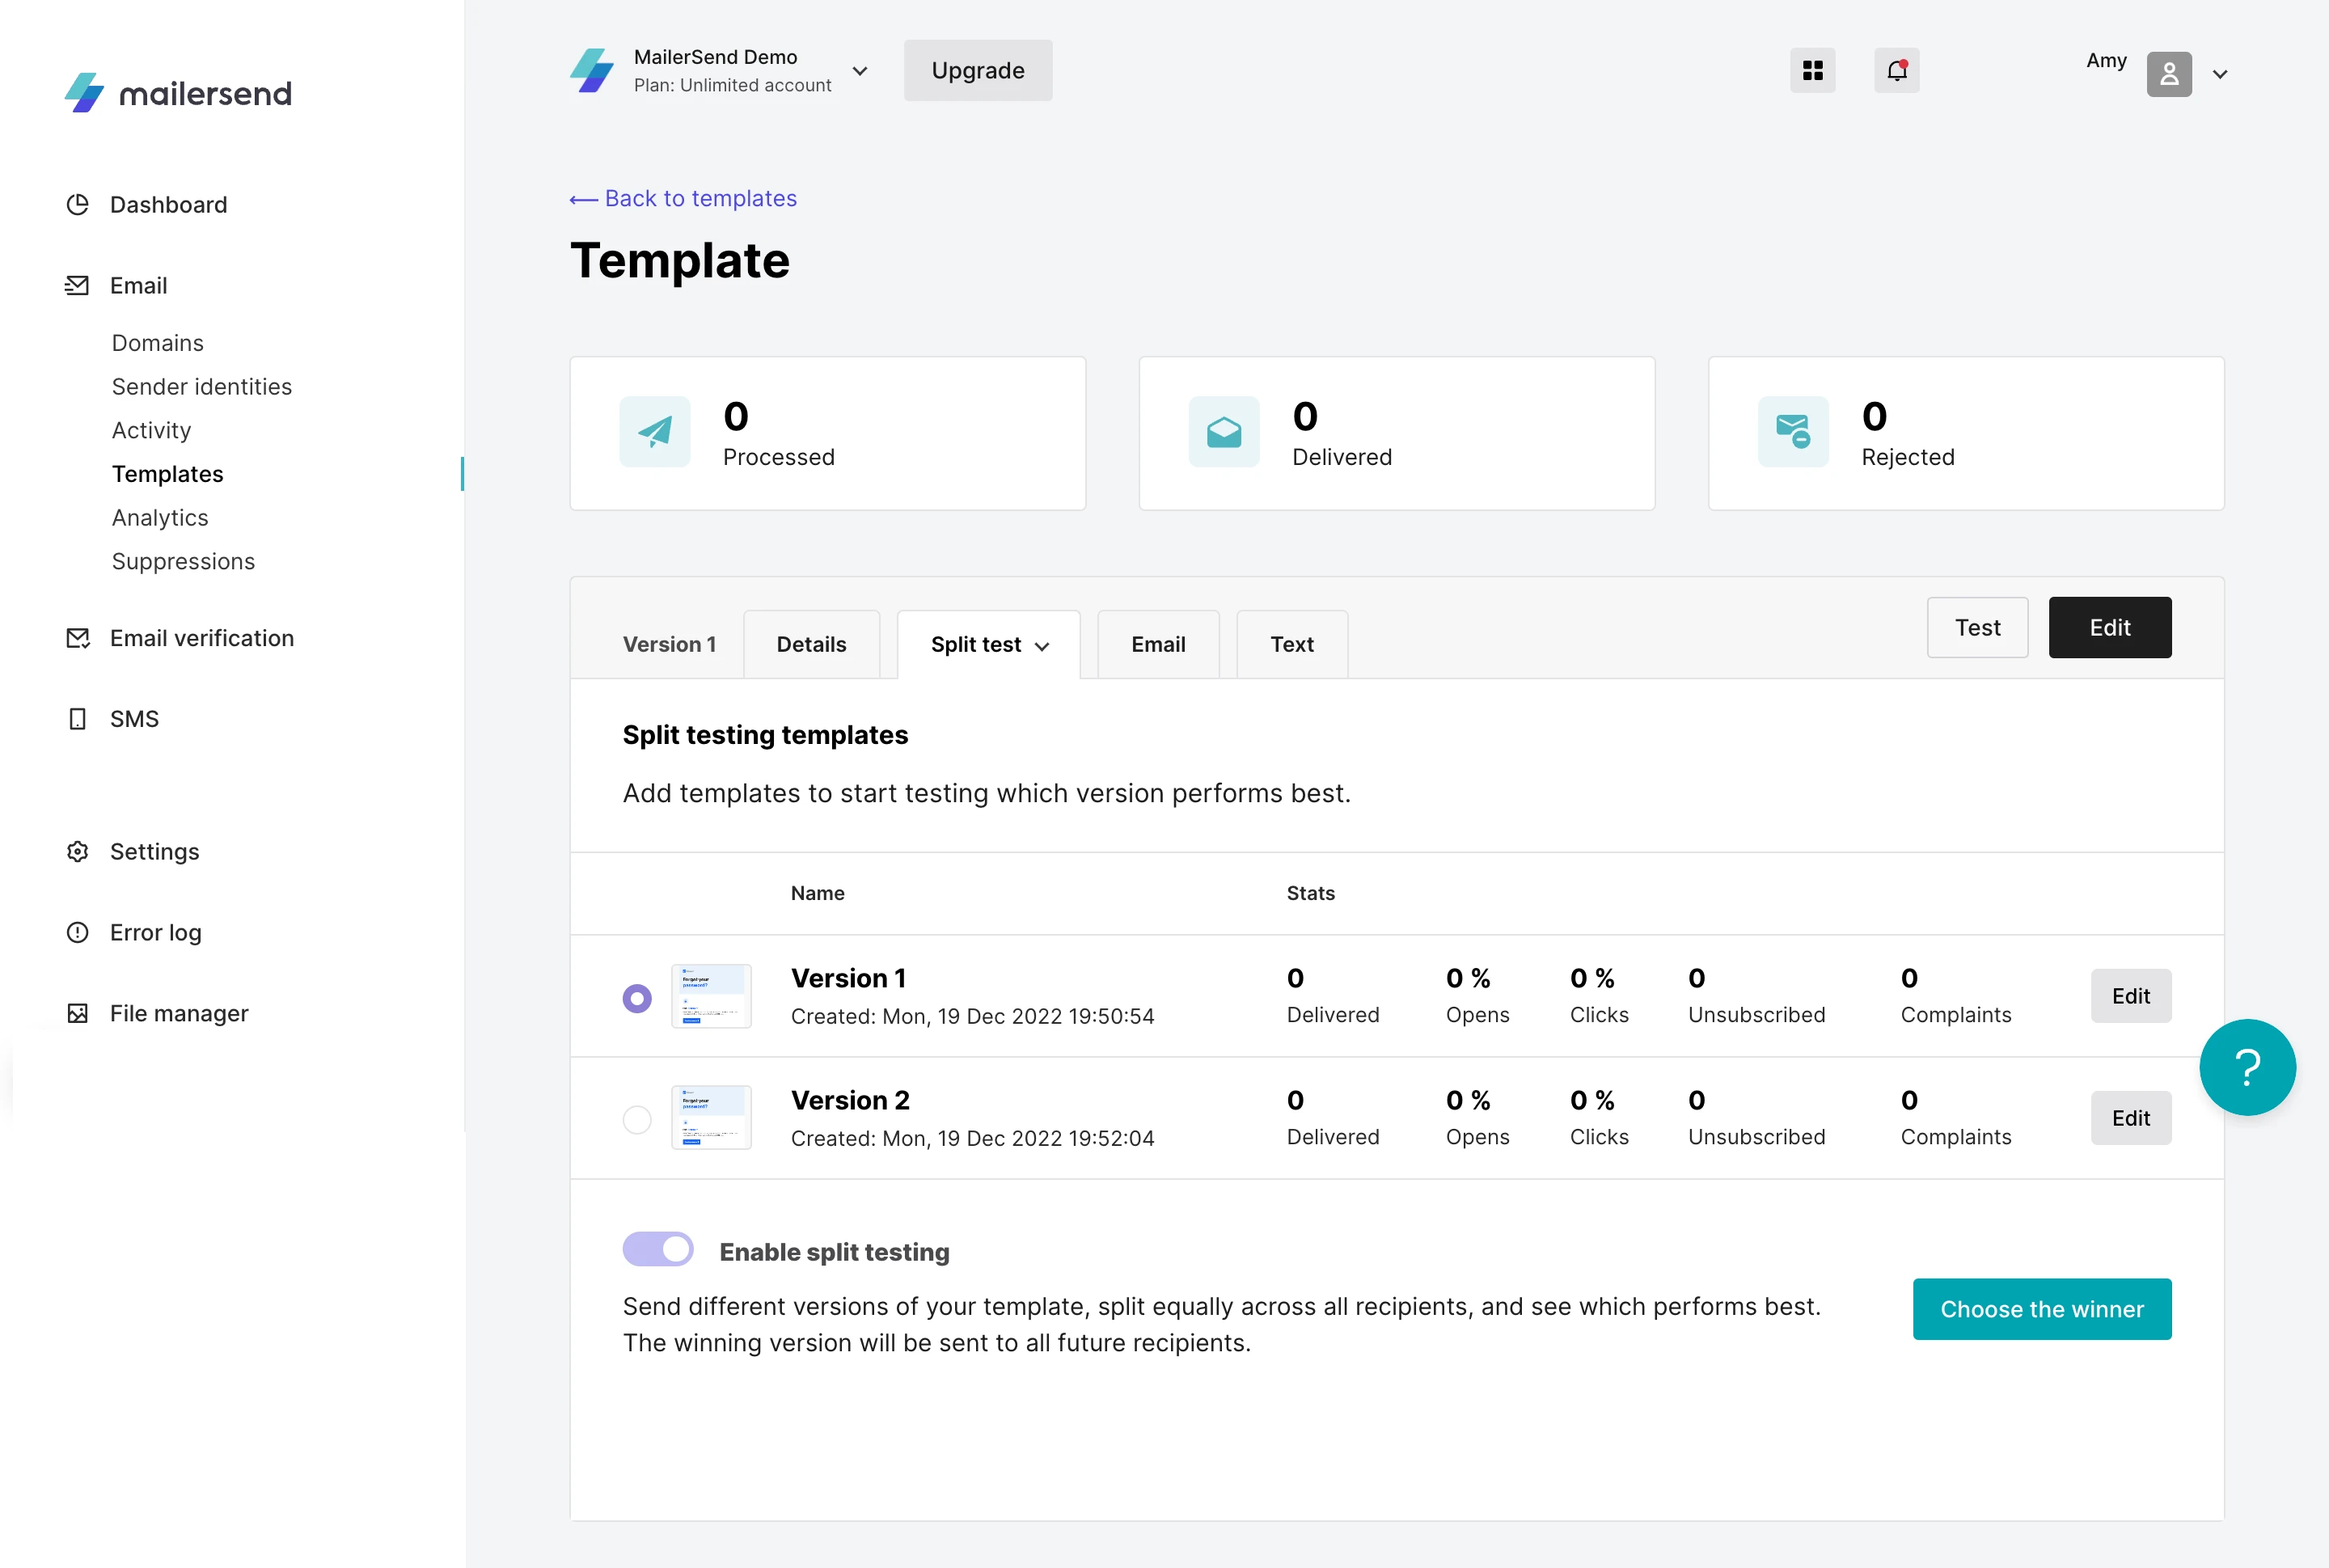Open the Error log
Image resolution: width=2329 pixels, height=1568 pixels.
[155, 932]
